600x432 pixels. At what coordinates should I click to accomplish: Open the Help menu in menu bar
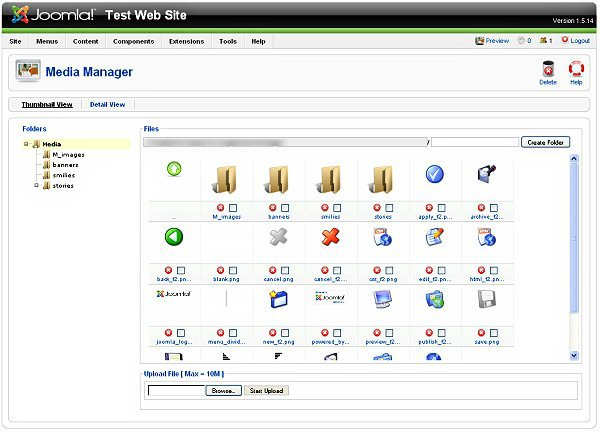coord(258,41)
